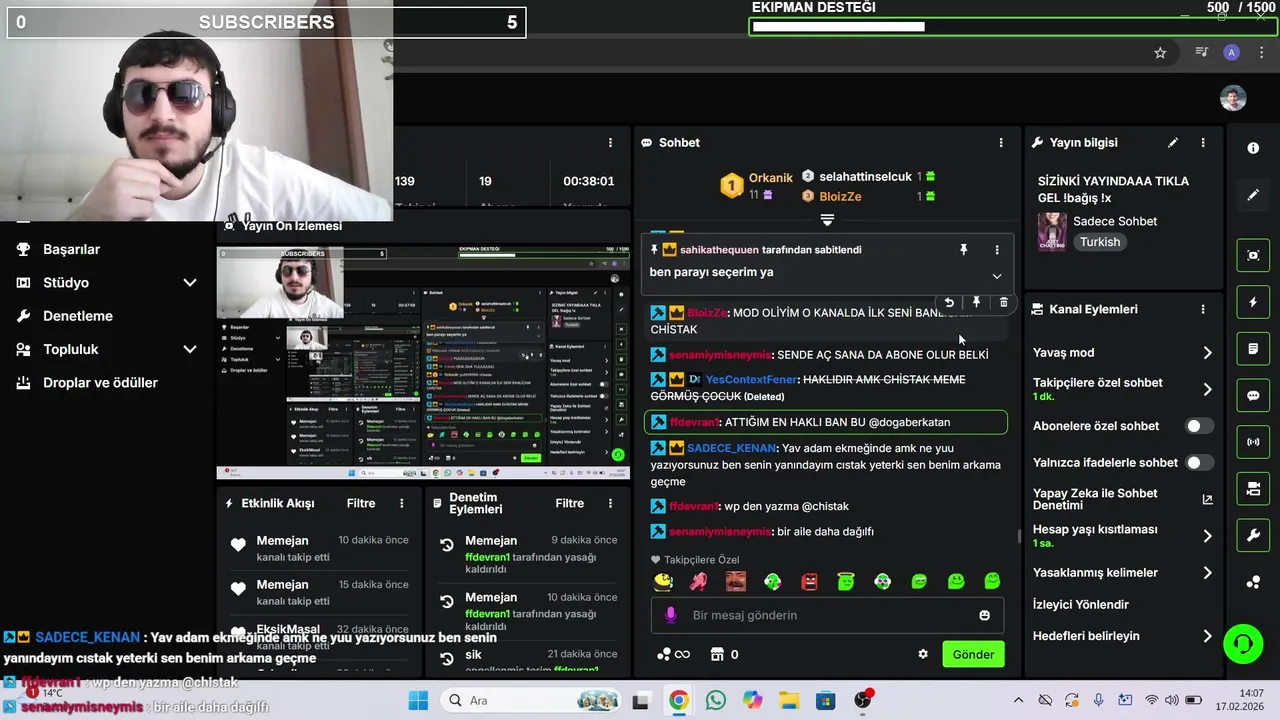The width and height of the screenshot is (1280, 720).
Task: Open Kanal Eylemleri panel options menu
Action: tap(1203, 310)
